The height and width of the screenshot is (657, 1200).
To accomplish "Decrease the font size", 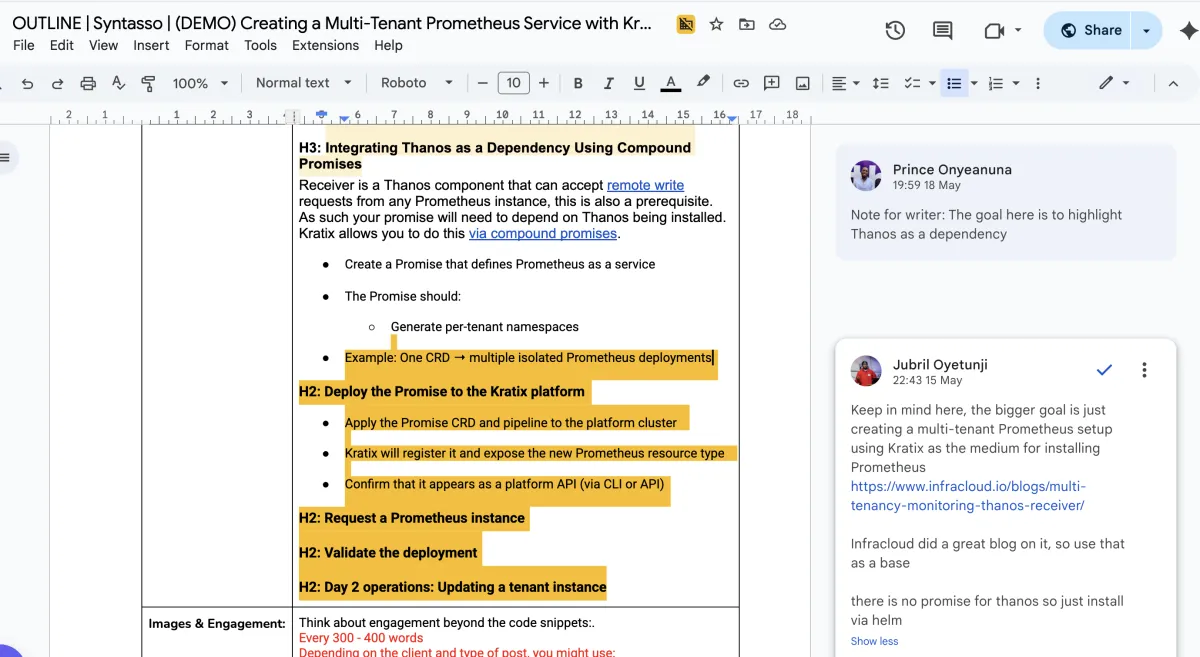I will point(483,83).
